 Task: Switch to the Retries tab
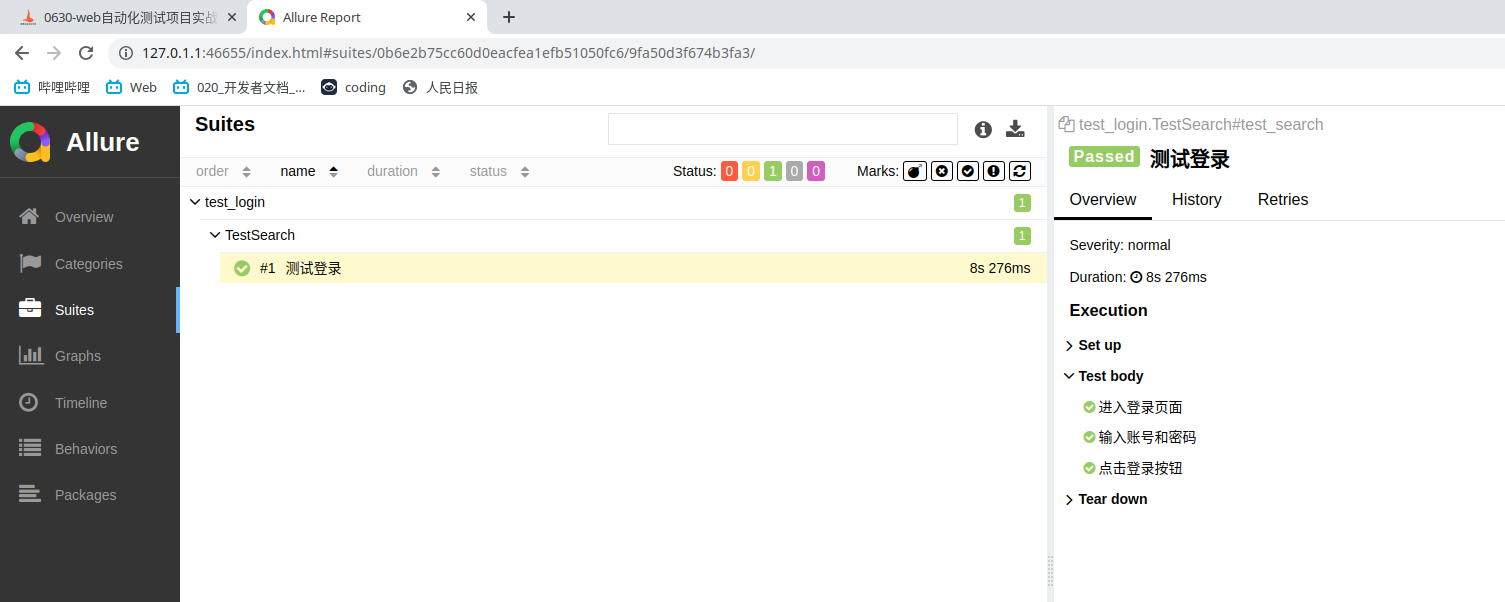1283,199
